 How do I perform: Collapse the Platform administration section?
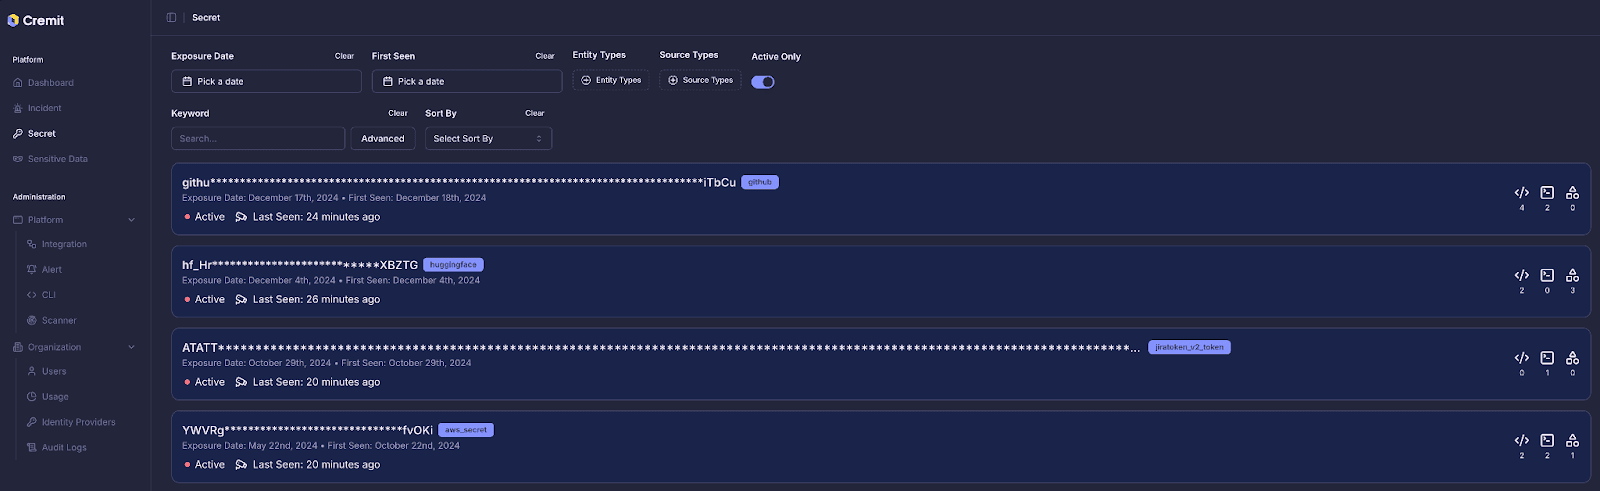tap(131, 220)
